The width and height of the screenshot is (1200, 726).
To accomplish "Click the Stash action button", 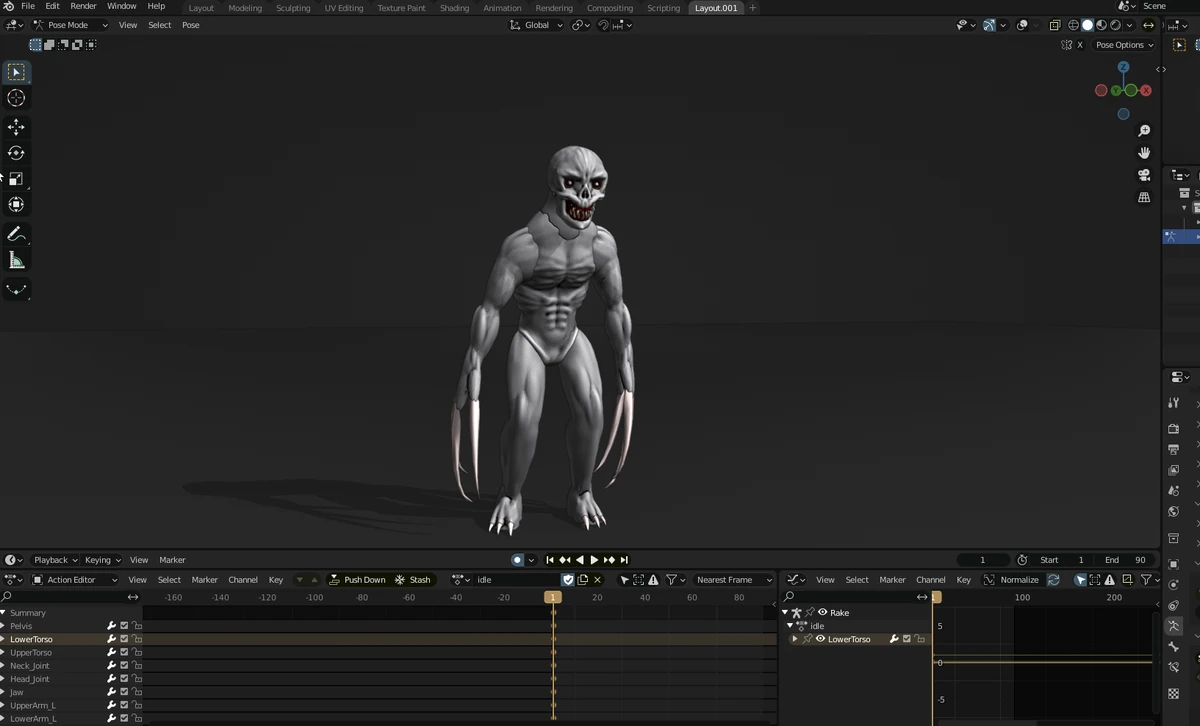I will (413, 580).
